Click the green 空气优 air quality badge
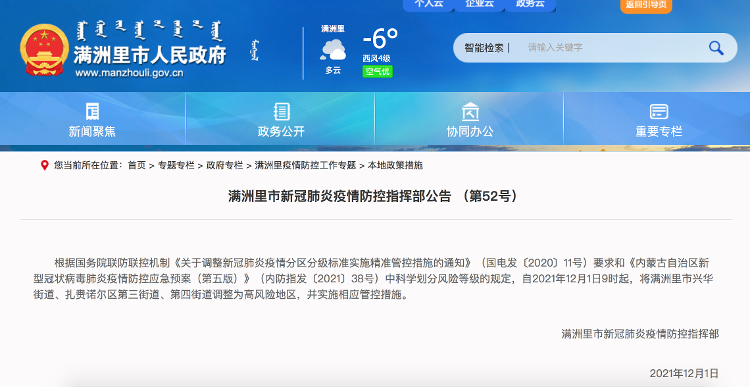Image resolution: width=750 pixels, height=387 pixels. click(x=377, y=72)
